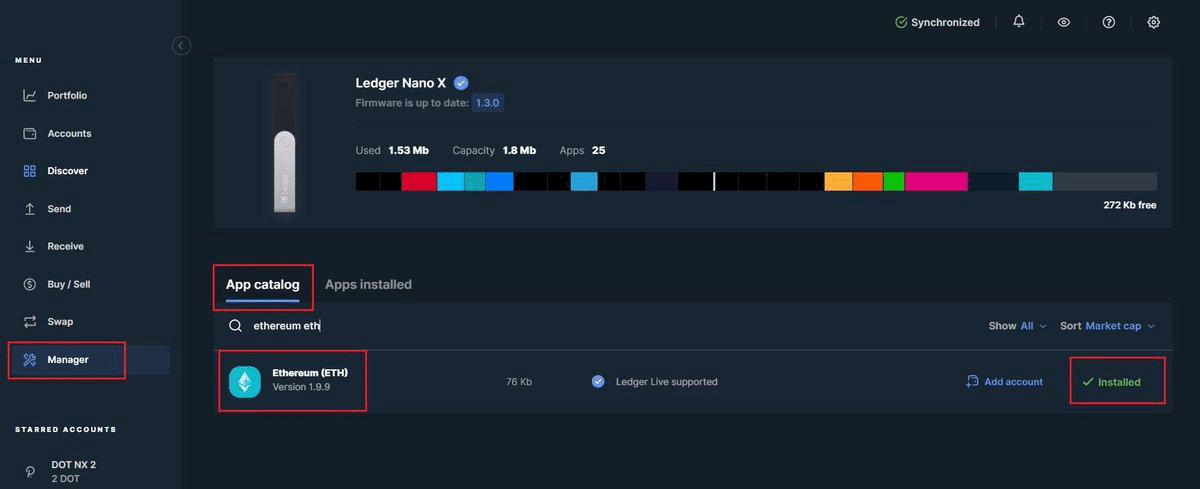Open the Manager menu item
Screen dimensions: 1200x489
coord(90,360)
